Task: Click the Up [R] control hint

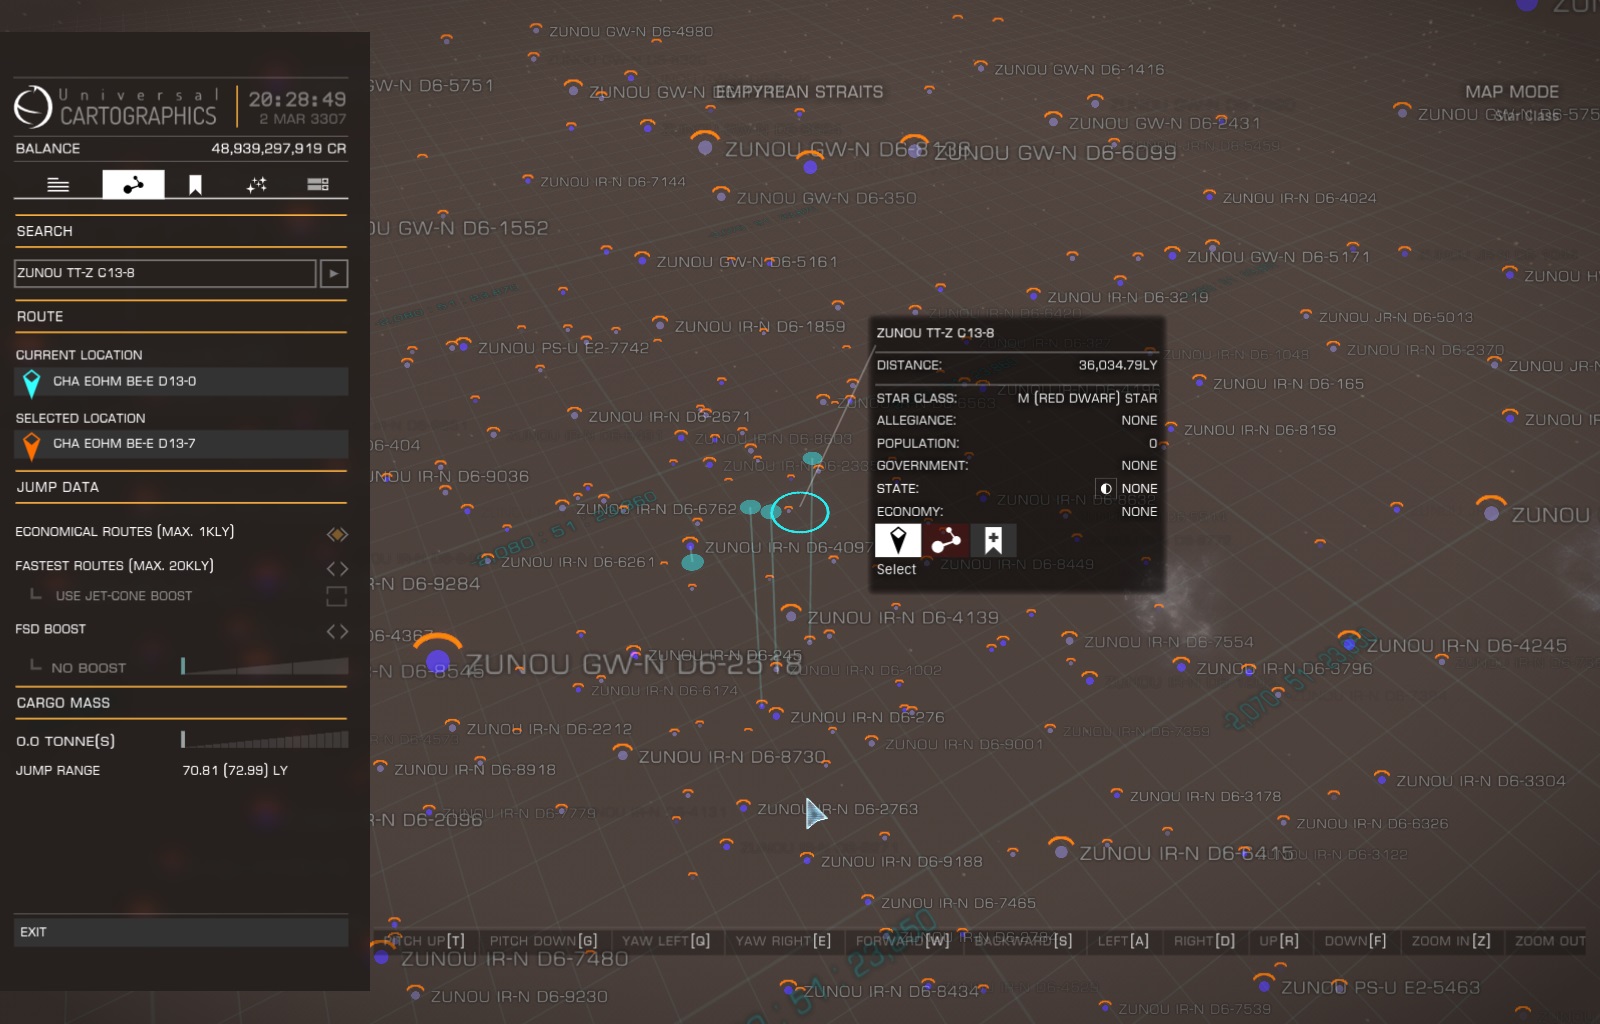Action: 1279,941
